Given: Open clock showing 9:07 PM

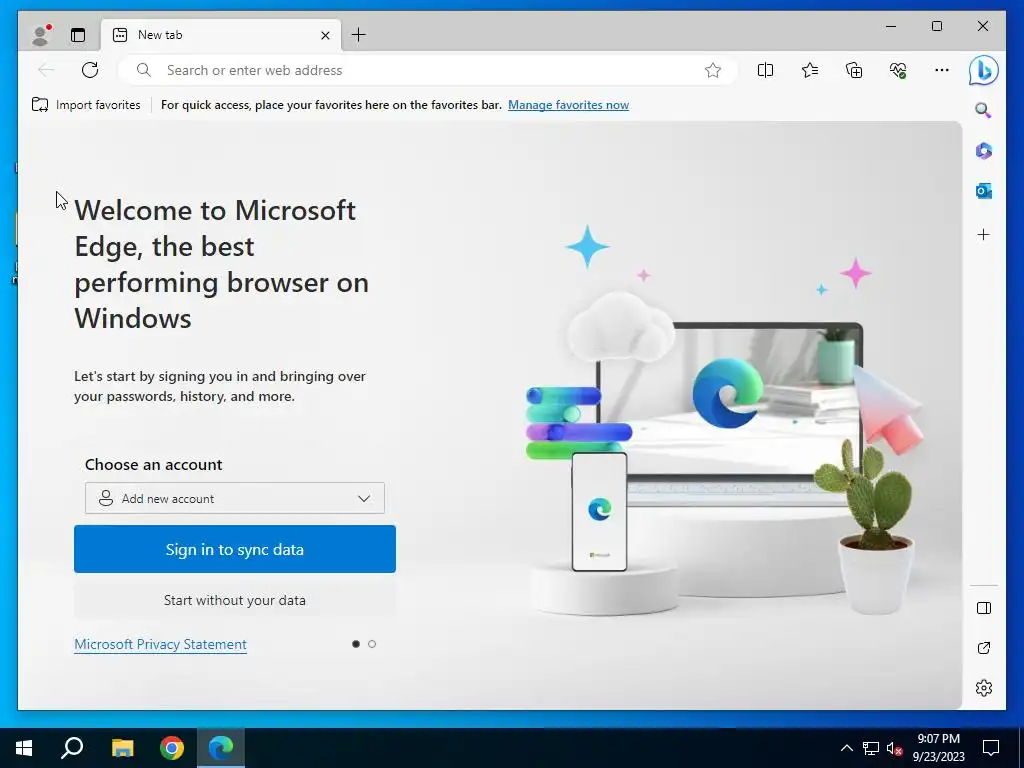Looking at the screenshot, I should coord(938,748).
